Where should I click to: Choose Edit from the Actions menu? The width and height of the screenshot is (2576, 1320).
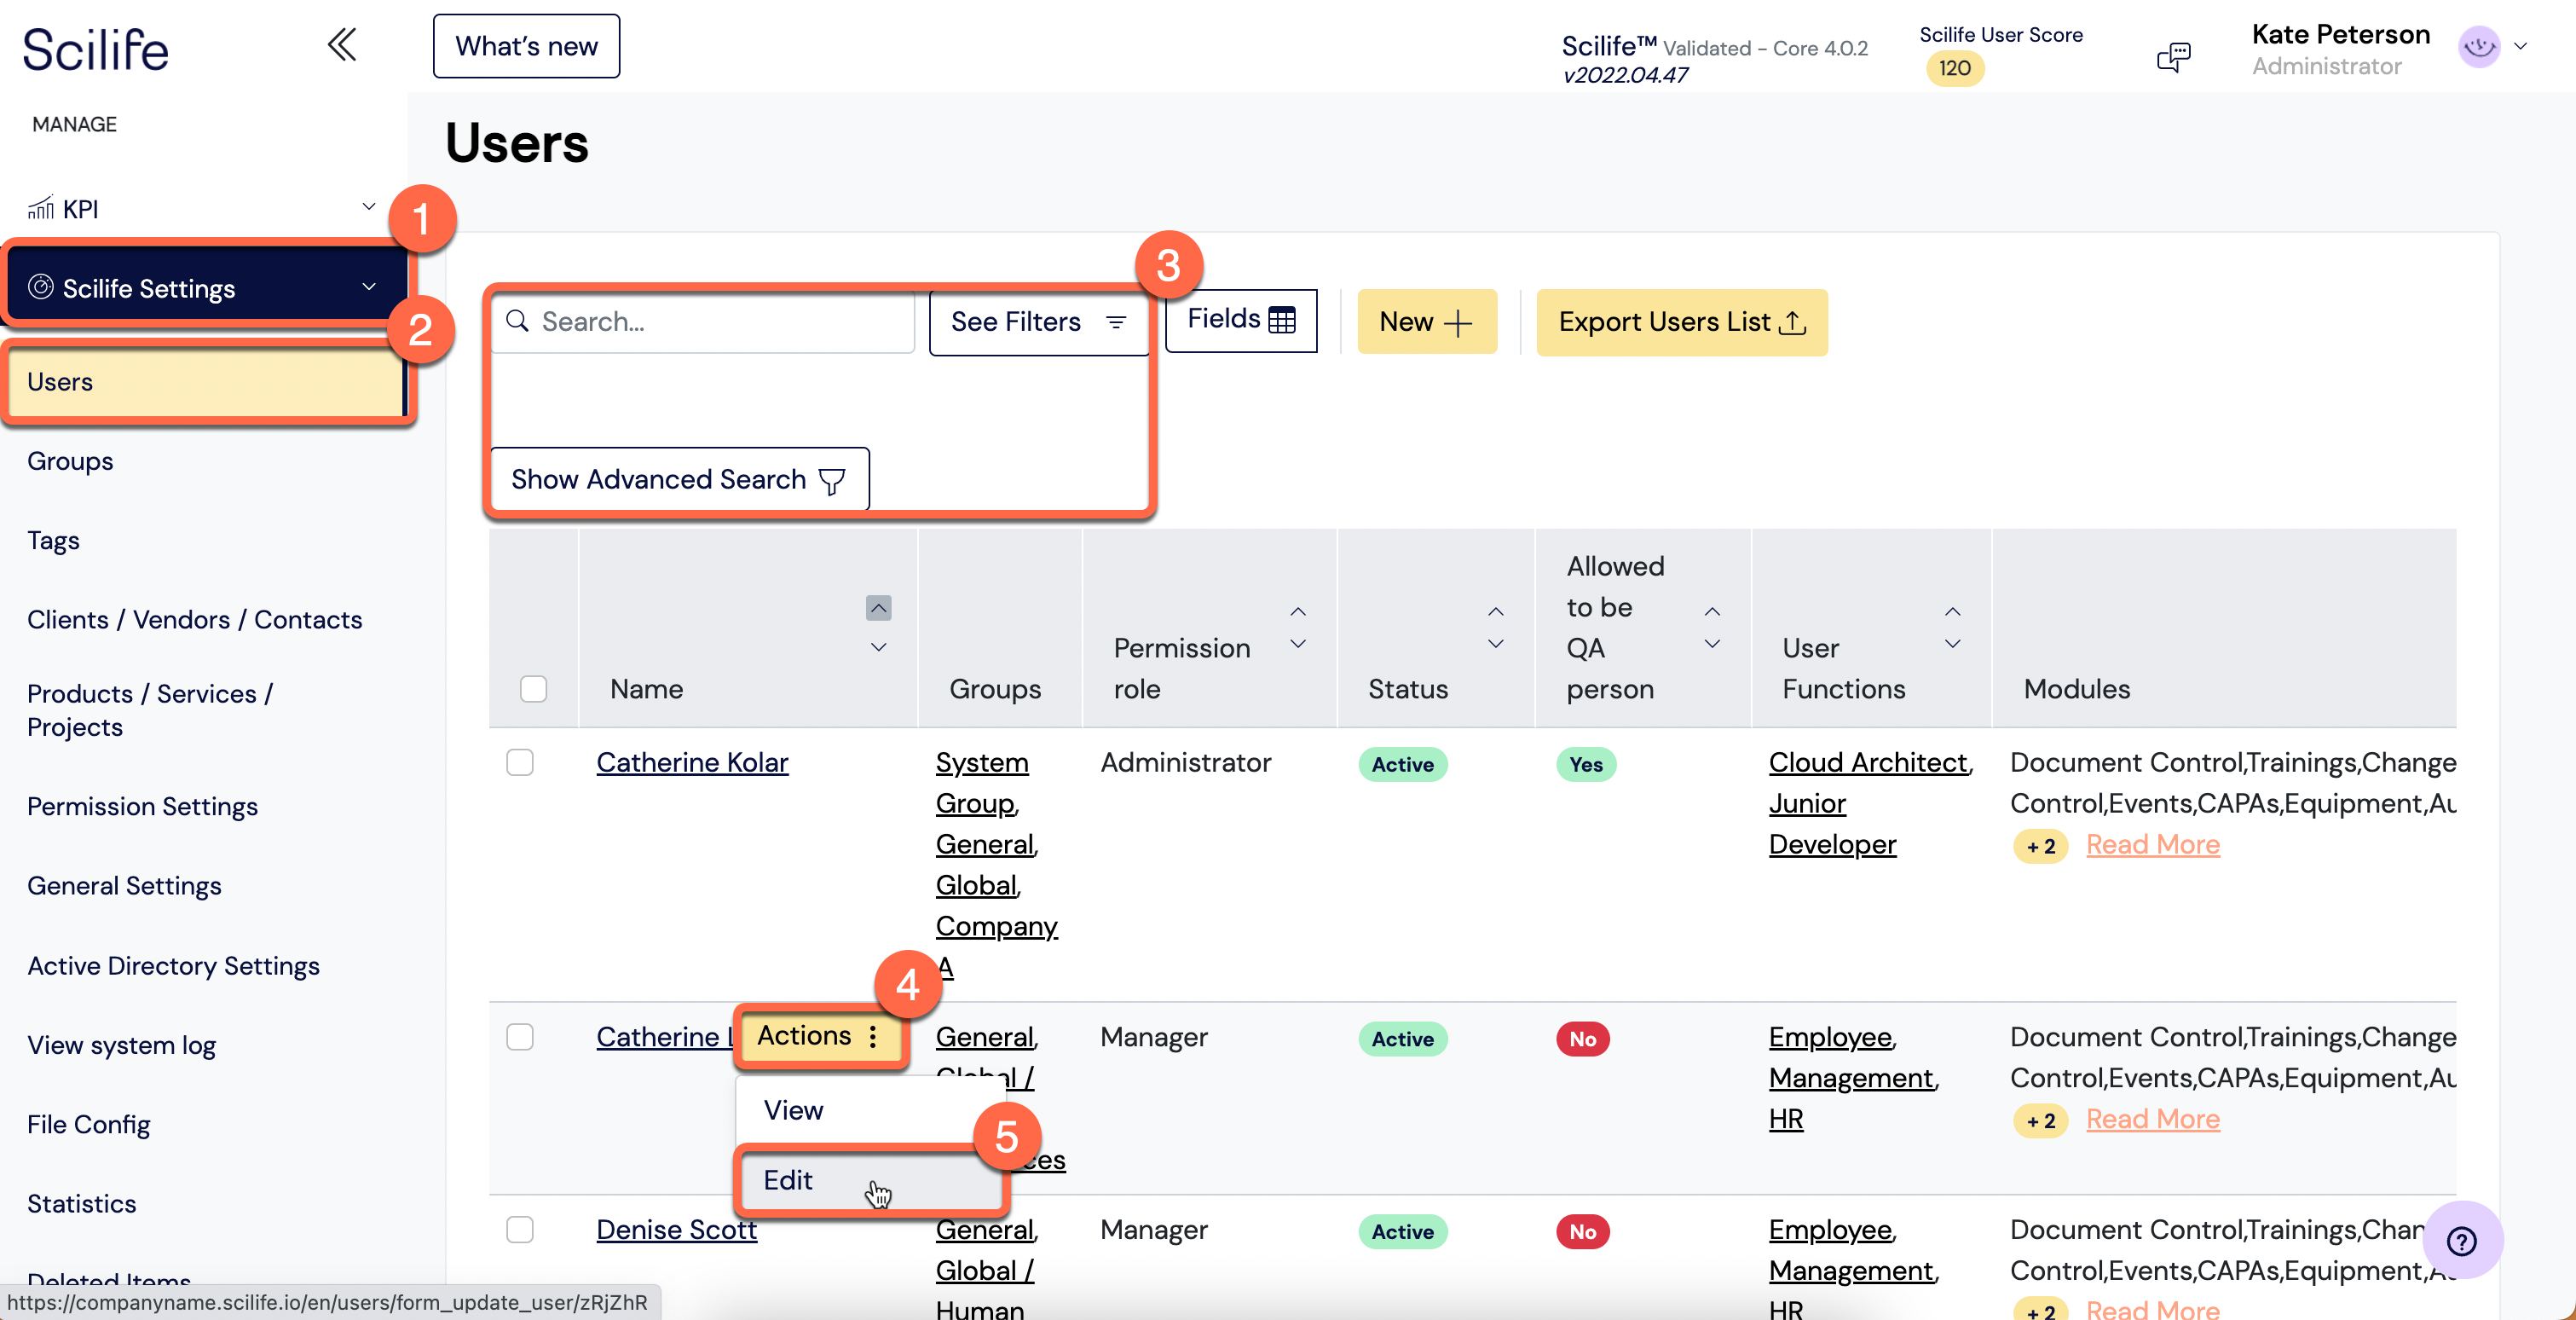[788, 1180]
